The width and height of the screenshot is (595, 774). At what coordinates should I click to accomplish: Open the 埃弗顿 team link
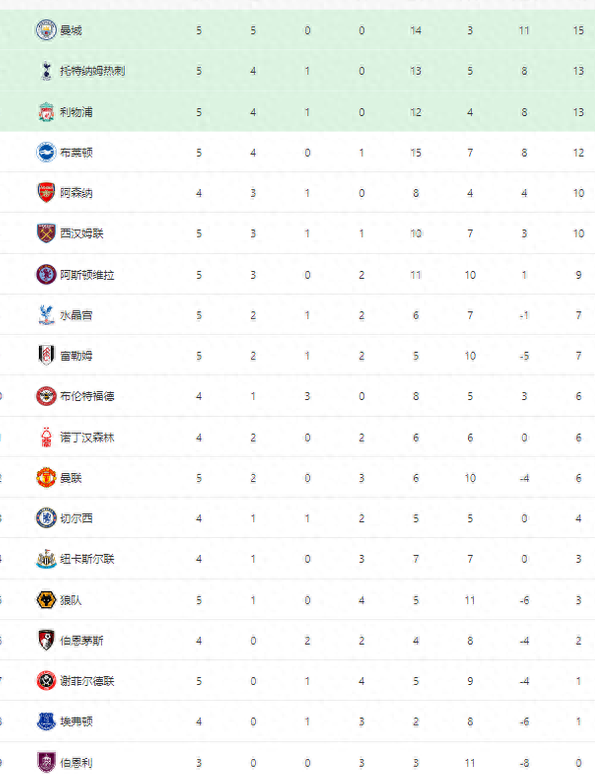76,722
